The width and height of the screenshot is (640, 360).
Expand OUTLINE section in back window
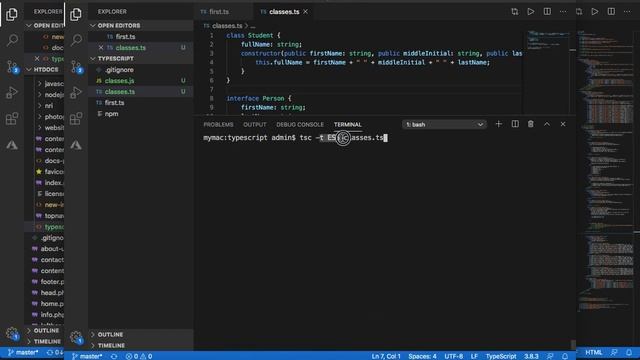(44, 330)
